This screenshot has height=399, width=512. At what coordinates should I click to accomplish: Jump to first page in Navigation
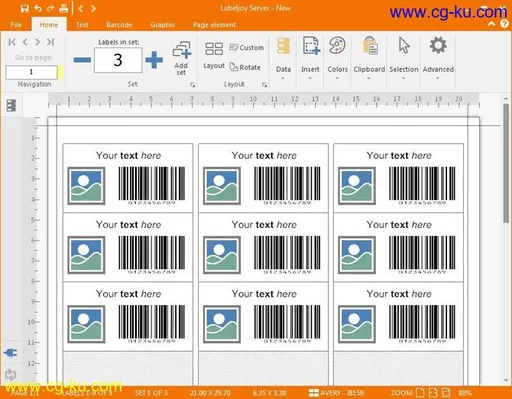[x=12, y=42]
